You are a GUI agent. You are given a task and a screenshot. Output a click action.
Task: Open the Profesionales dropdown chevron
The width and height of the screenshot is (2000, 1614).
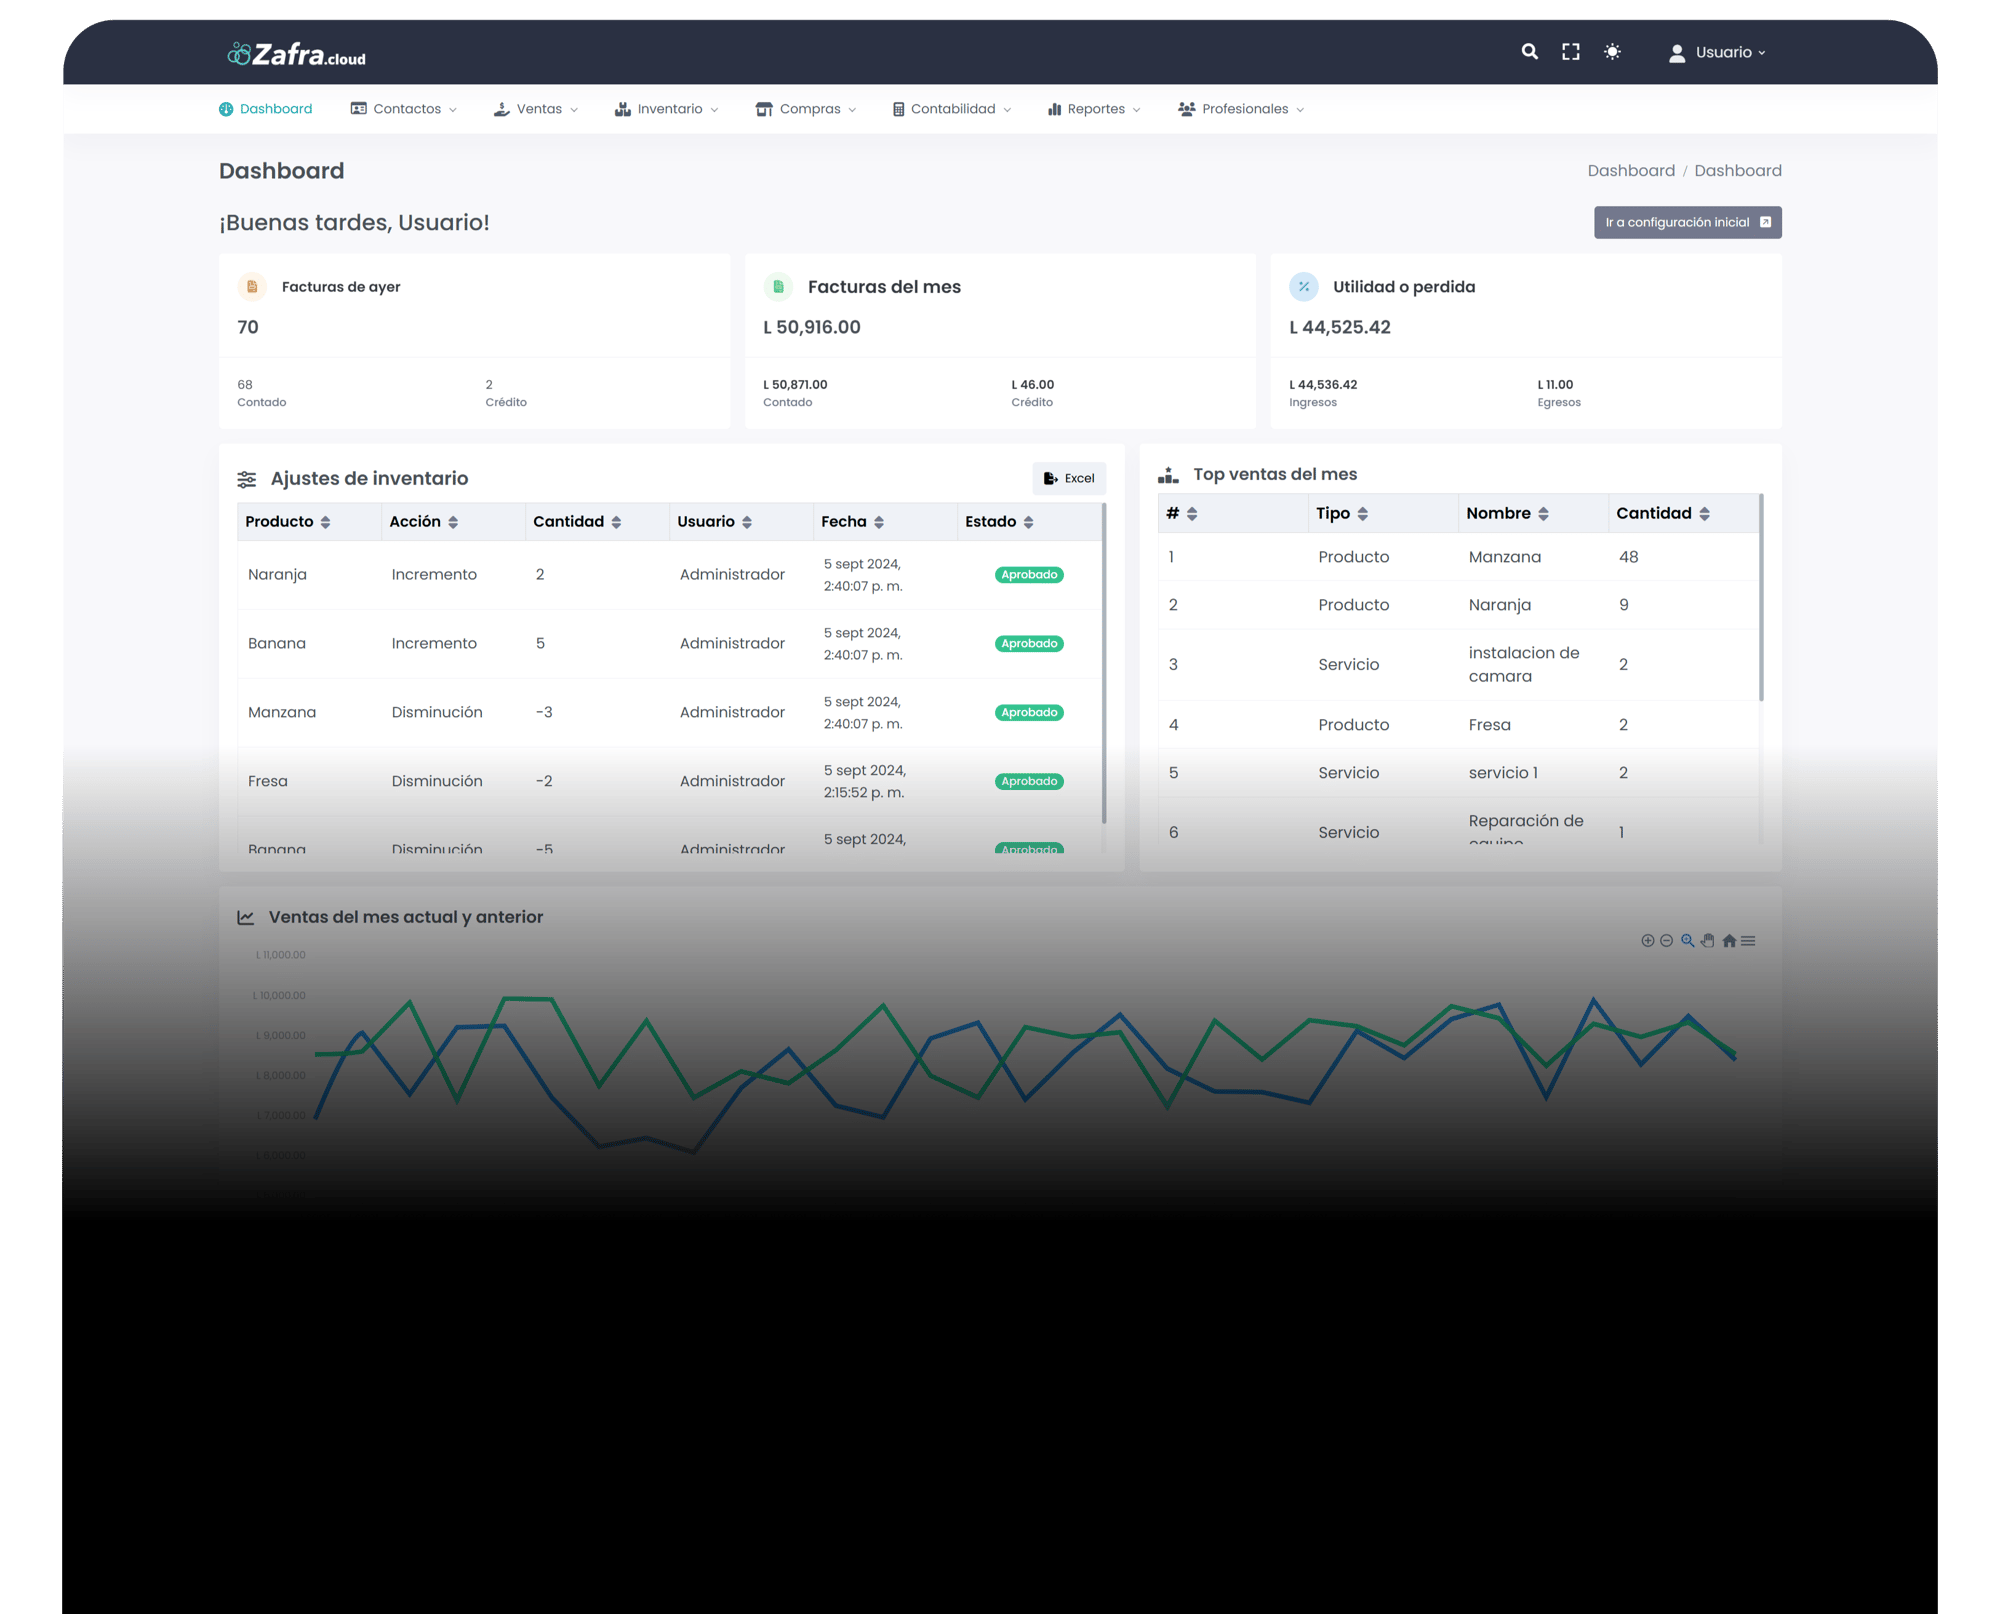1299,110
